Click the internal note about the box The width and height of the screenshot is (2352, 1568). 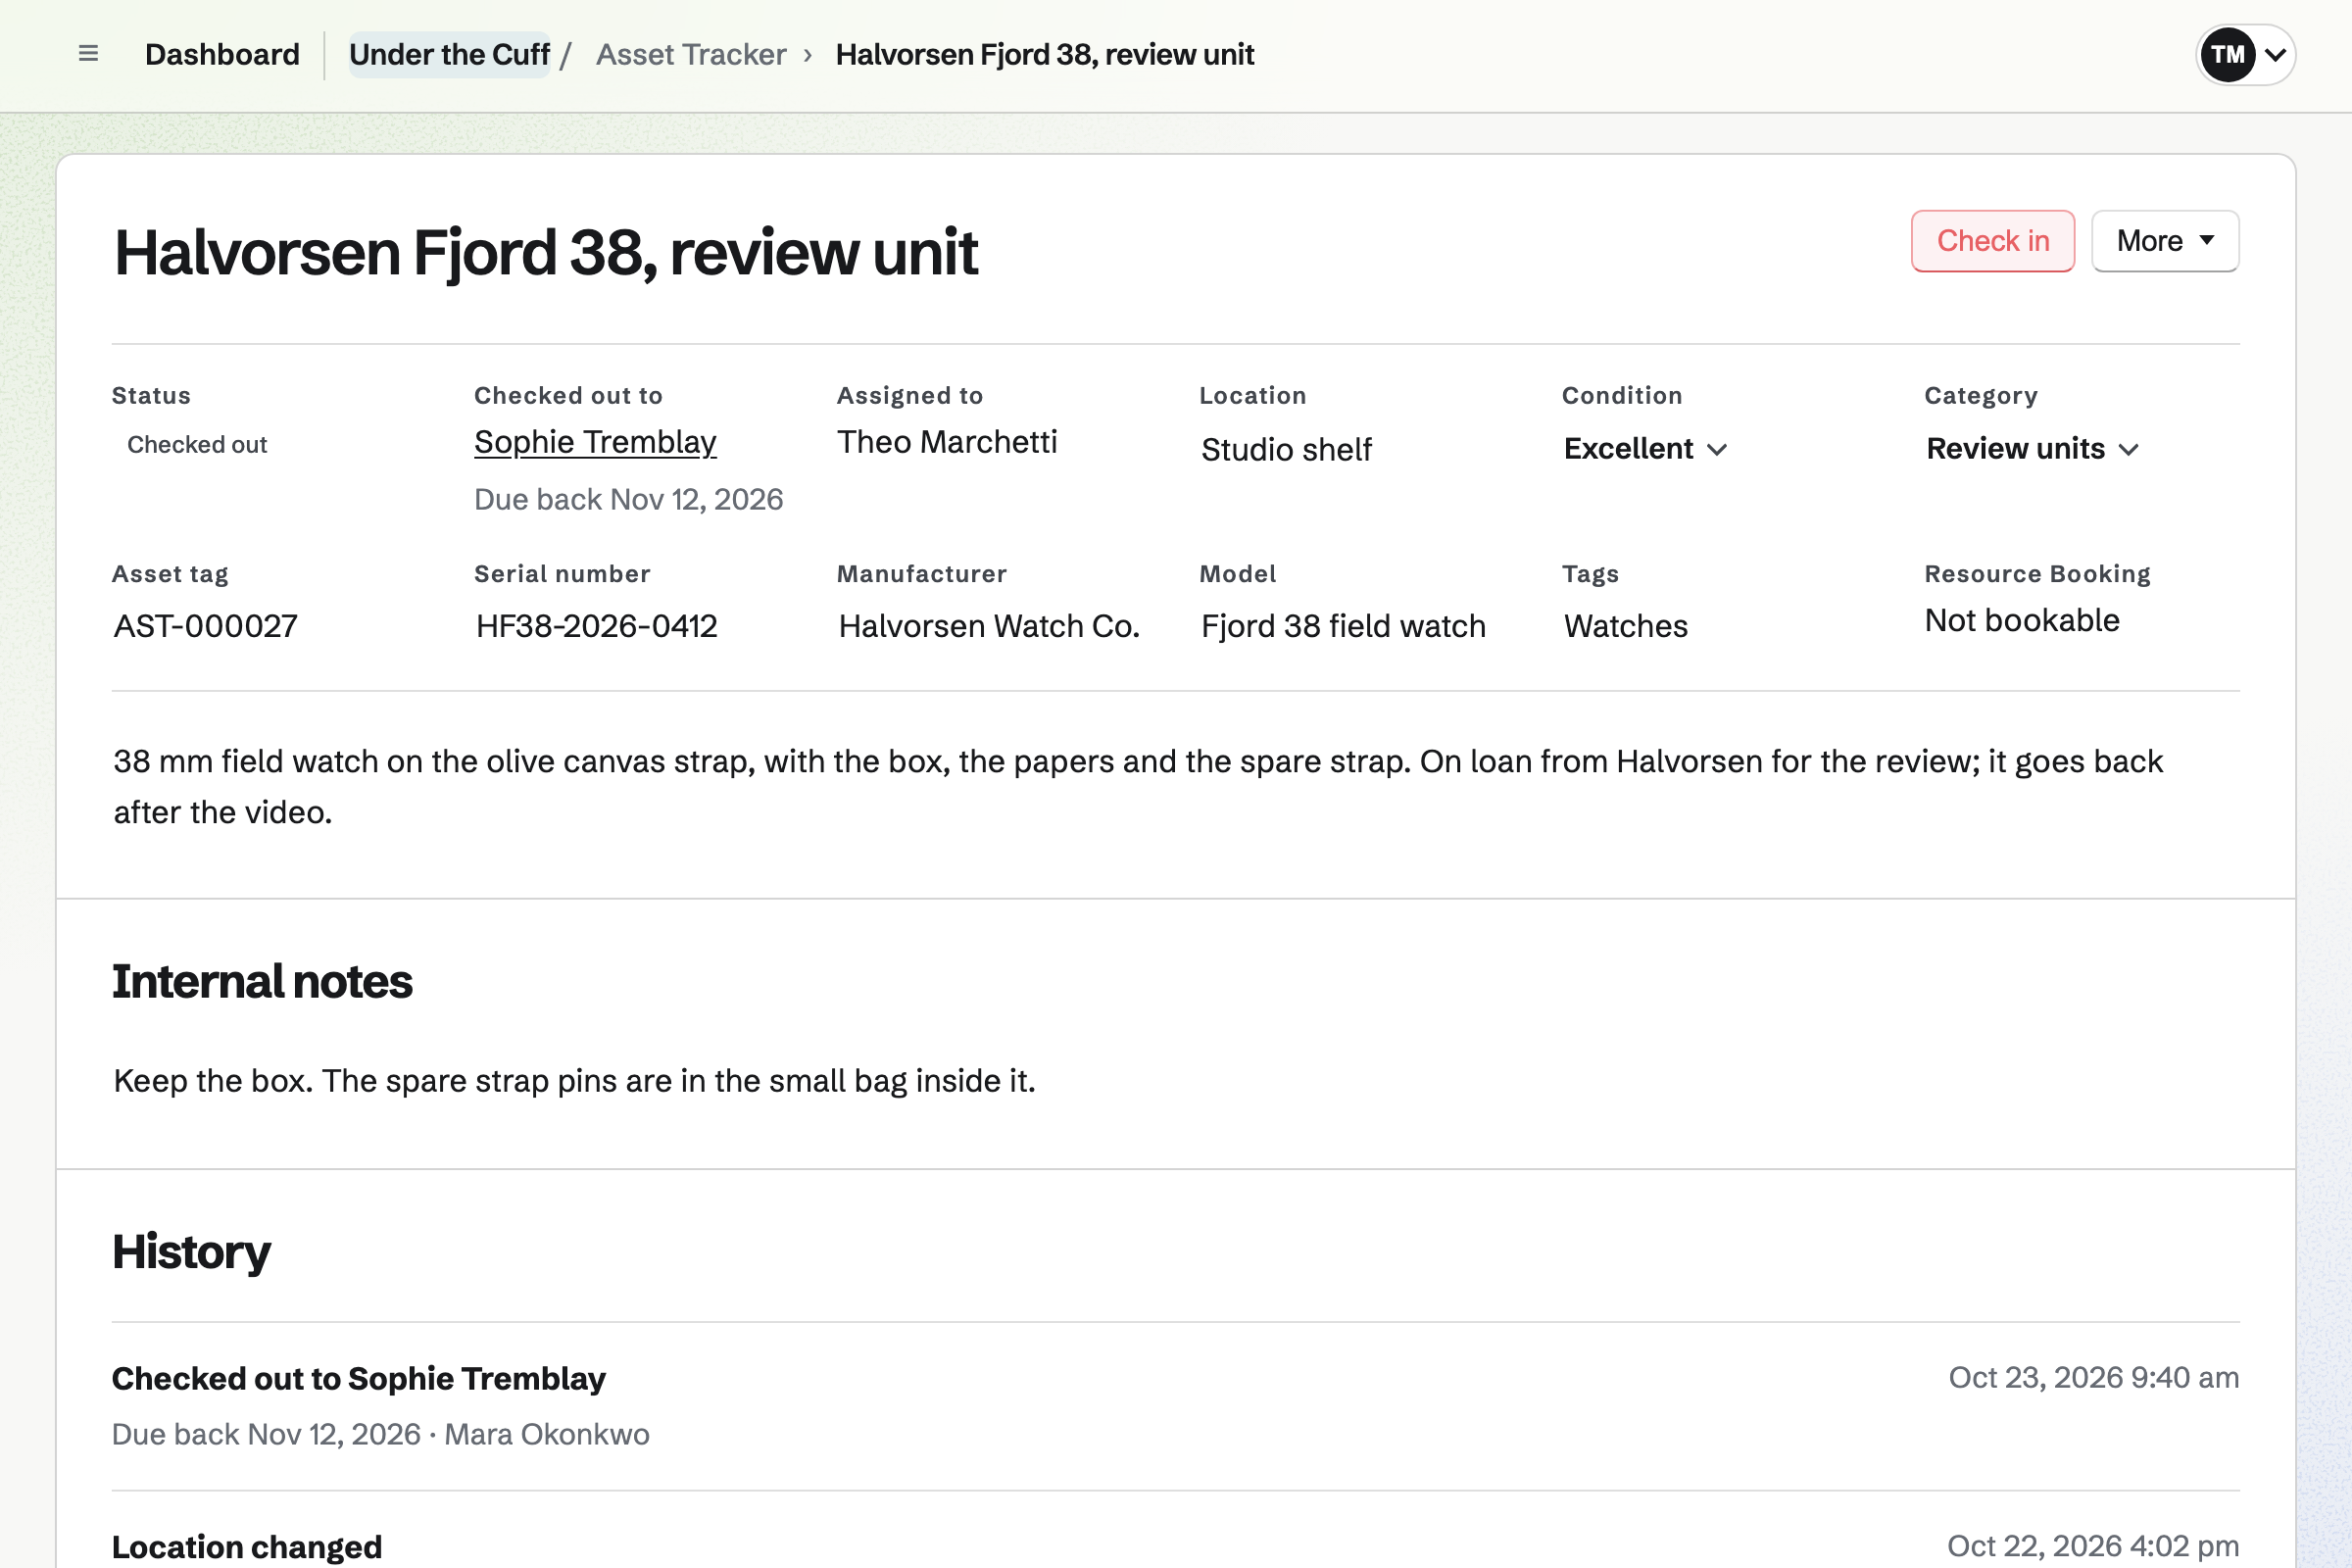pos(574,1081)
